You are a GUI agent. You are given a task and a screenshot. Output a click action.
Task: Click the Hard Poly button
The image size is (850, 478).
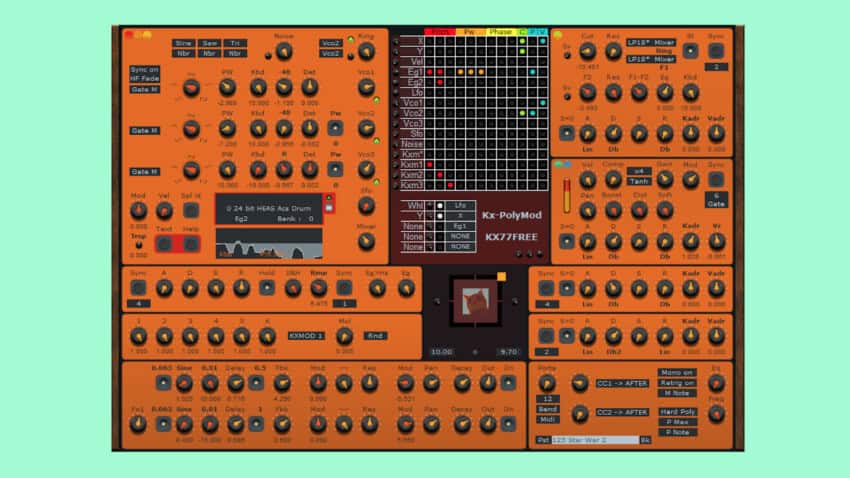tap(677, 412)
